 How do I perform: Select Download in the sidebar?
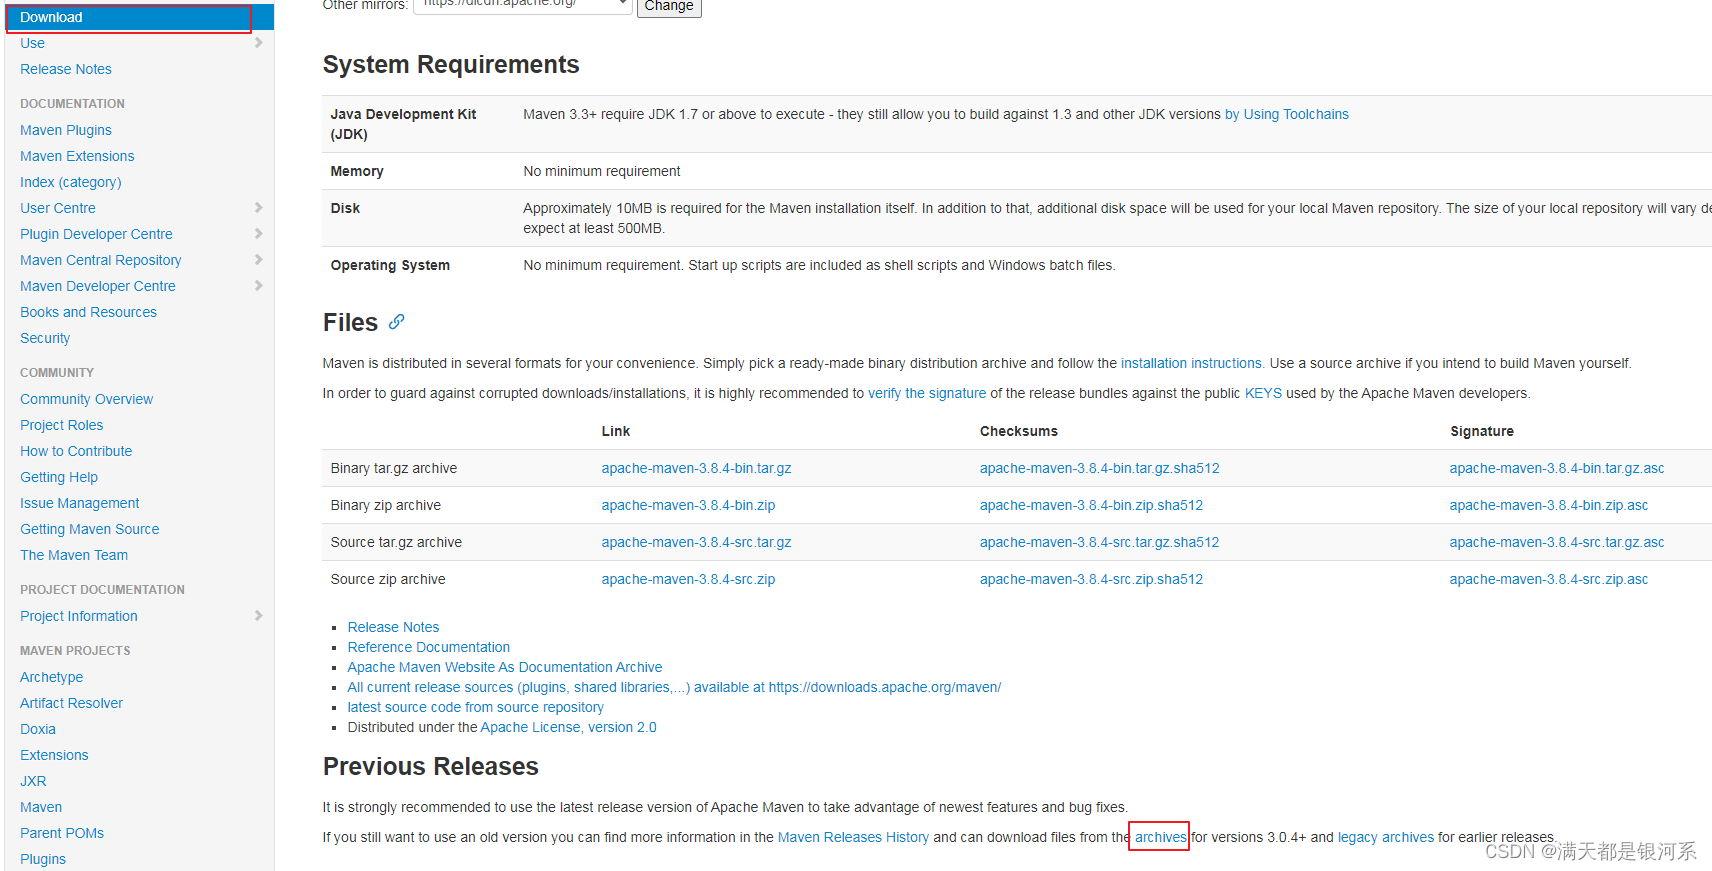pyautogui.click(x=139, y=17)
